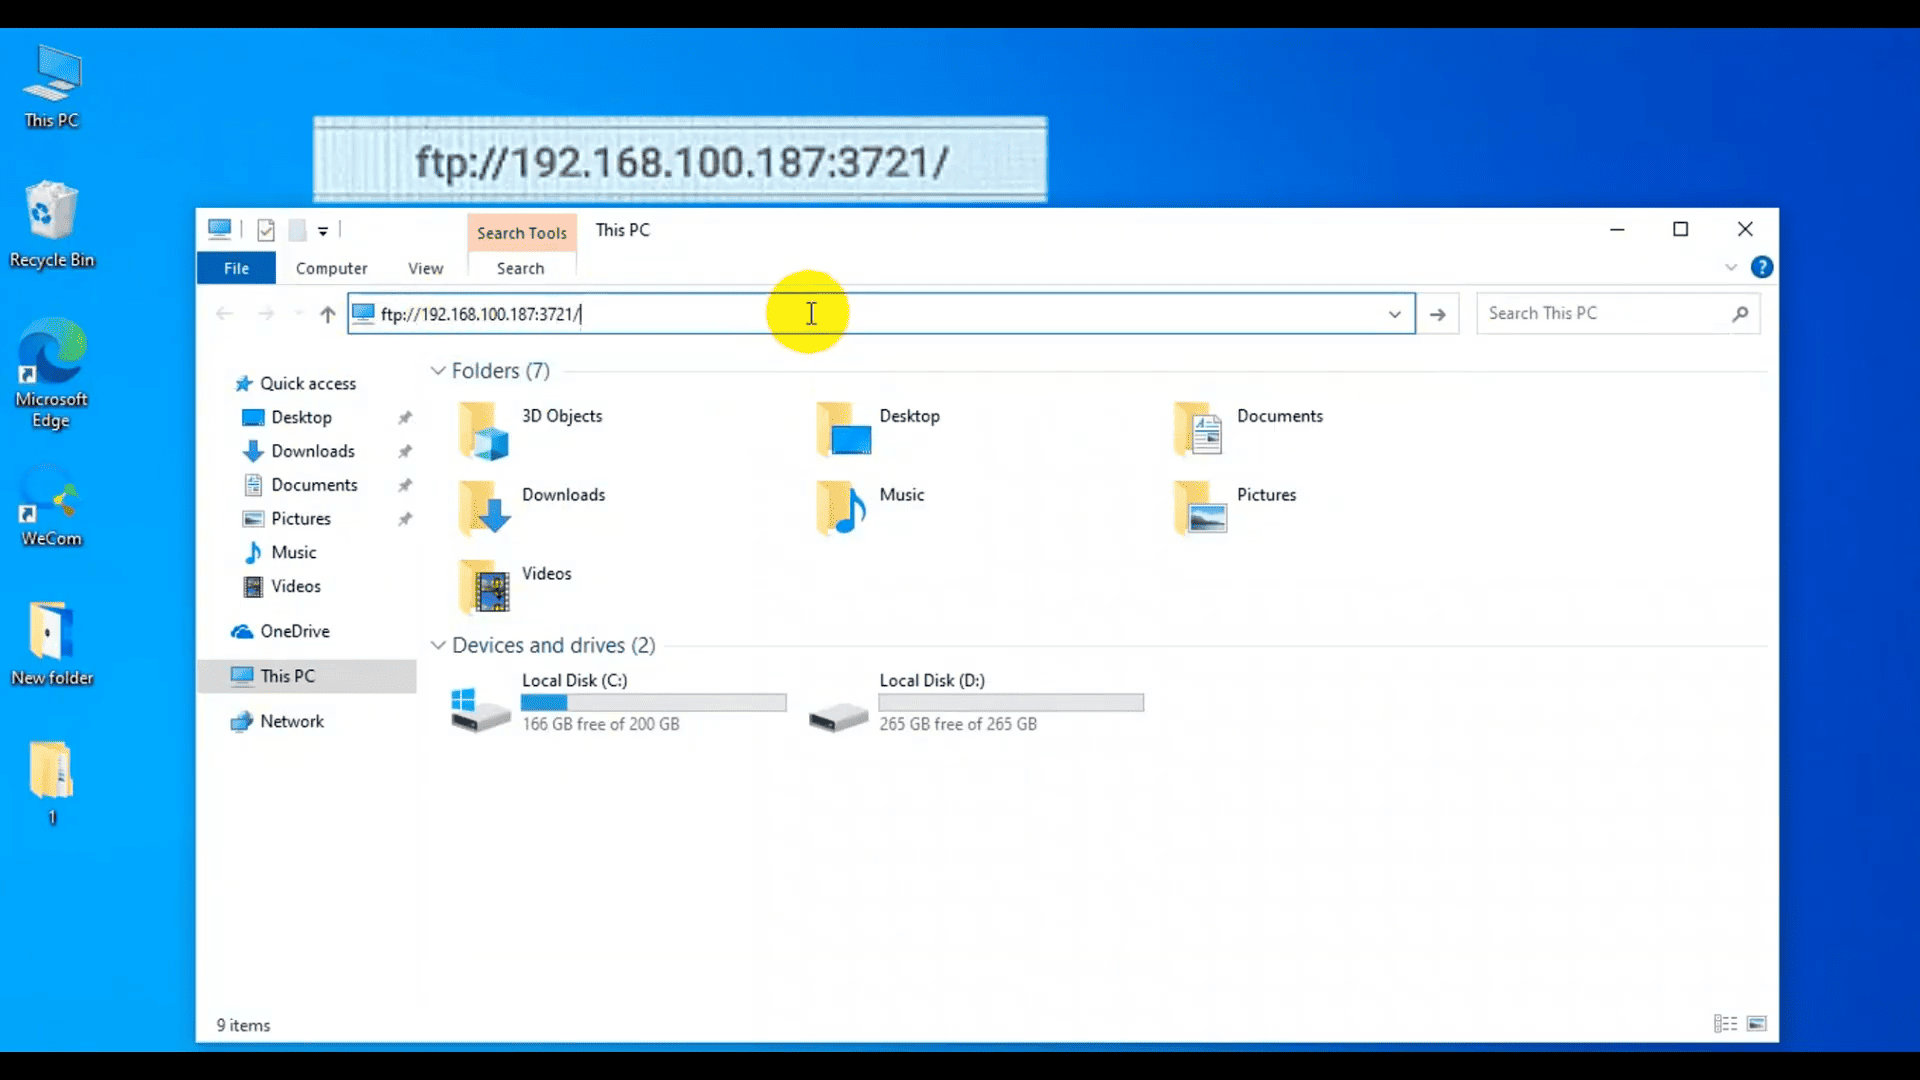Collapse the Folders (7) group
Image resolution: width=1920 pixels, height=1080 pixels.
click(437, 371)
